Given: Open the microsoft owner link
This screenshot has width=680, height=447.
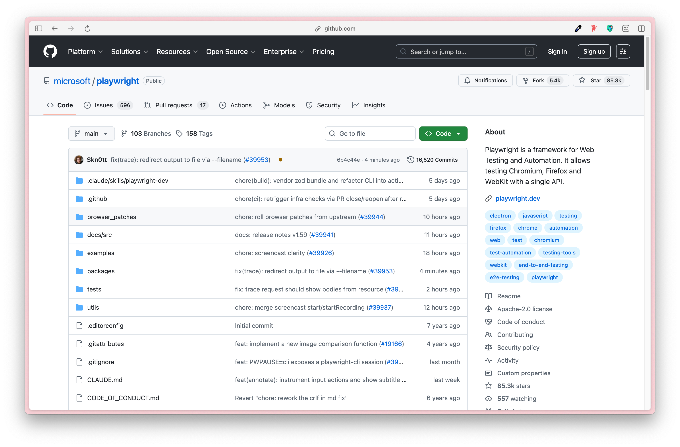Looking at the screenshot, I should pos(72,81).
